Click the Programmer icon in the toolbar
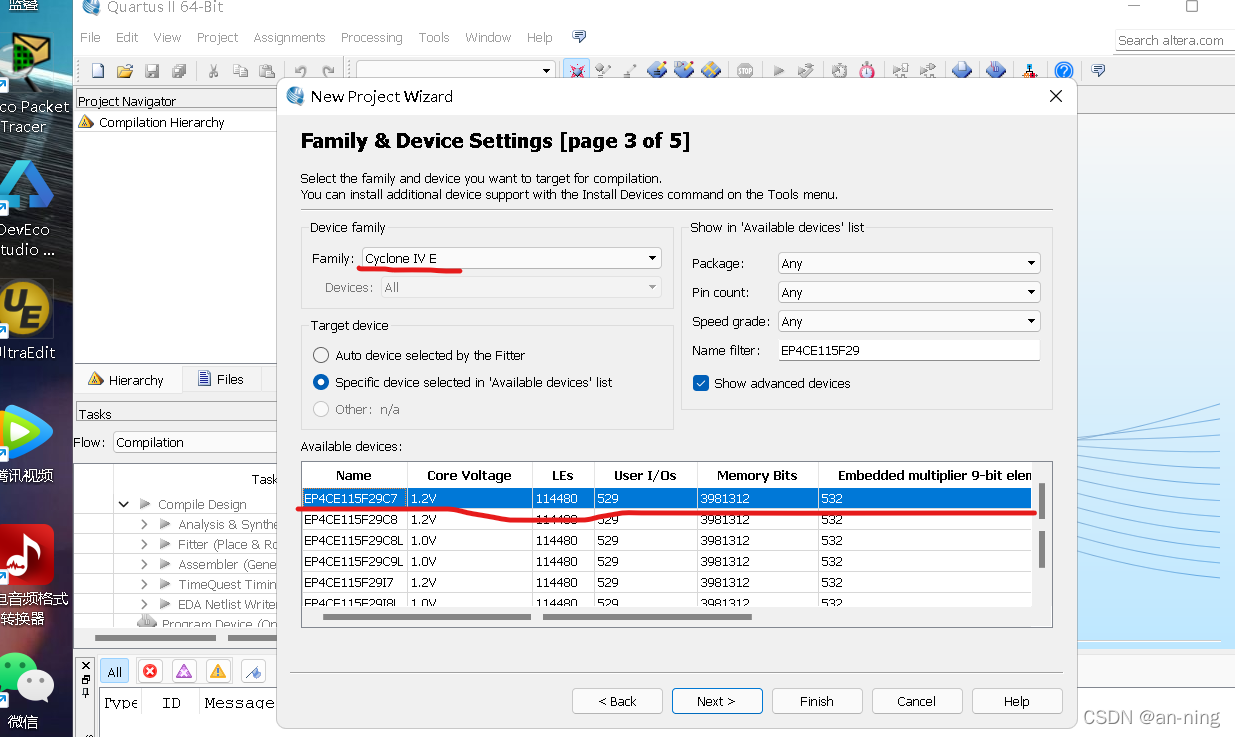Image resolution: width=1235 pixels, height=737 pixels. [x=1029, y=70]
